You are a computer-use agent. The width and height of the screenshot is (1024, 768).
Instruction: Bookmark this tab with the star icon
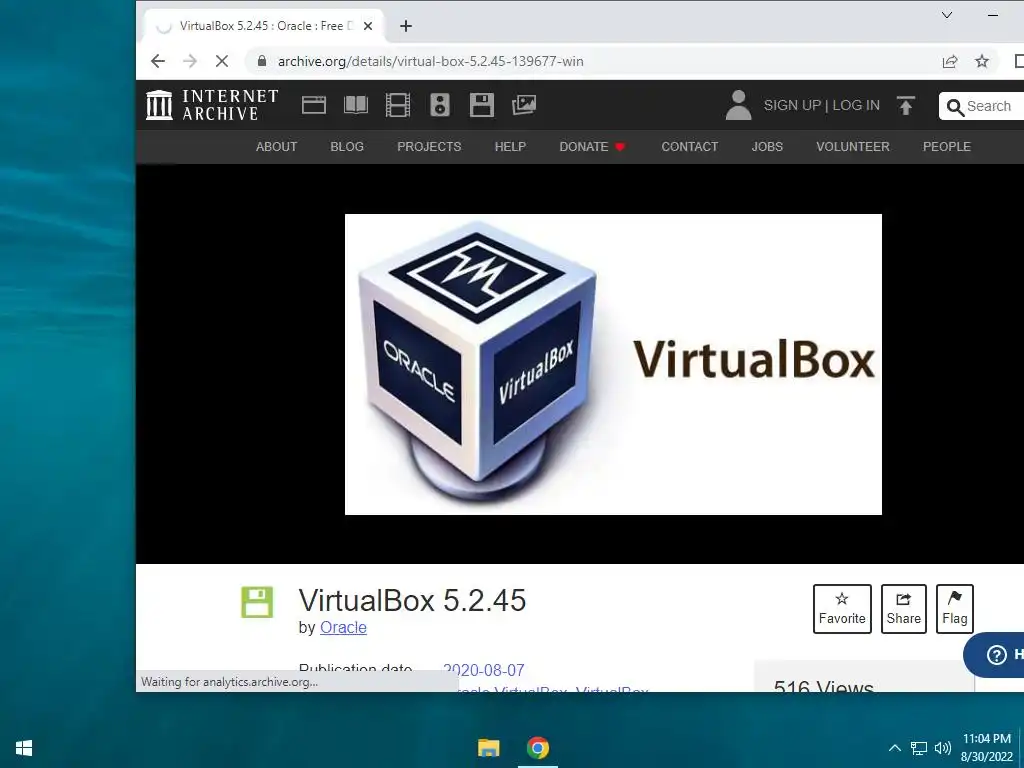click(x=982, y=61)
